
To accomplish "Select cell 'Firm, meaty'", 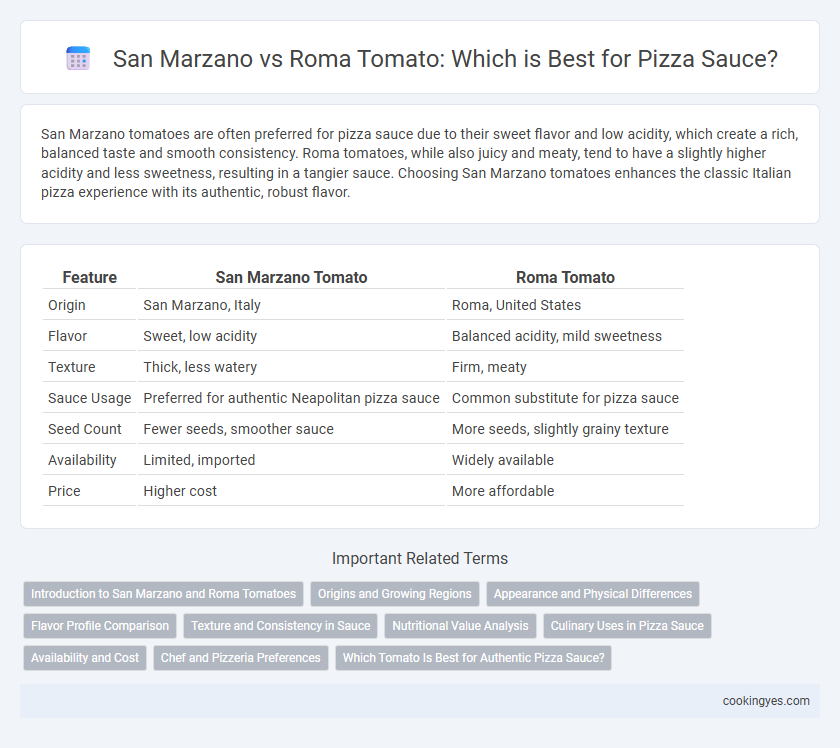I will 565,367.
